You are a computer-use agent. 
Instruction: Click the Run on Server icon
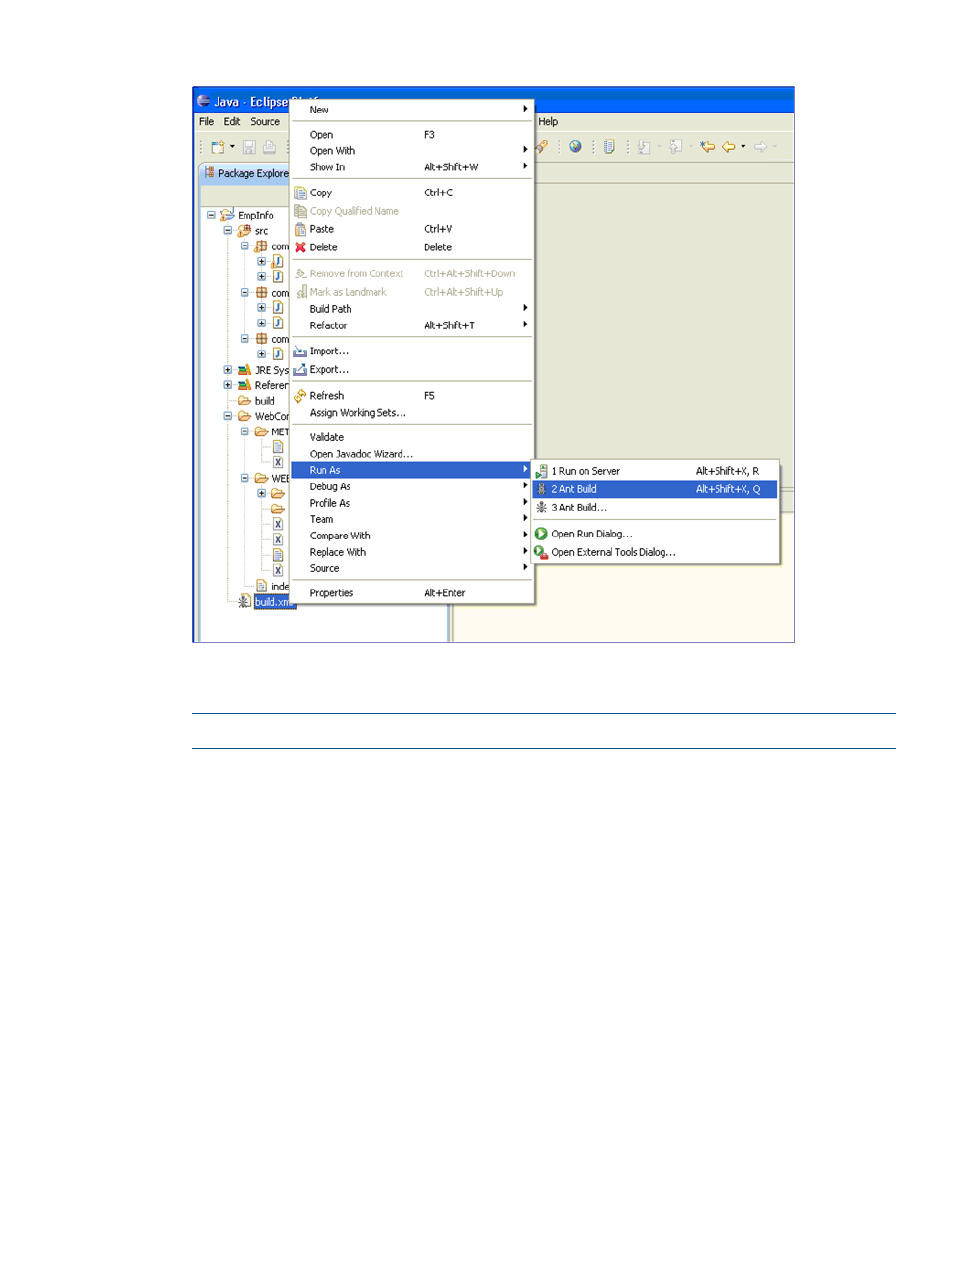[541, 471]
